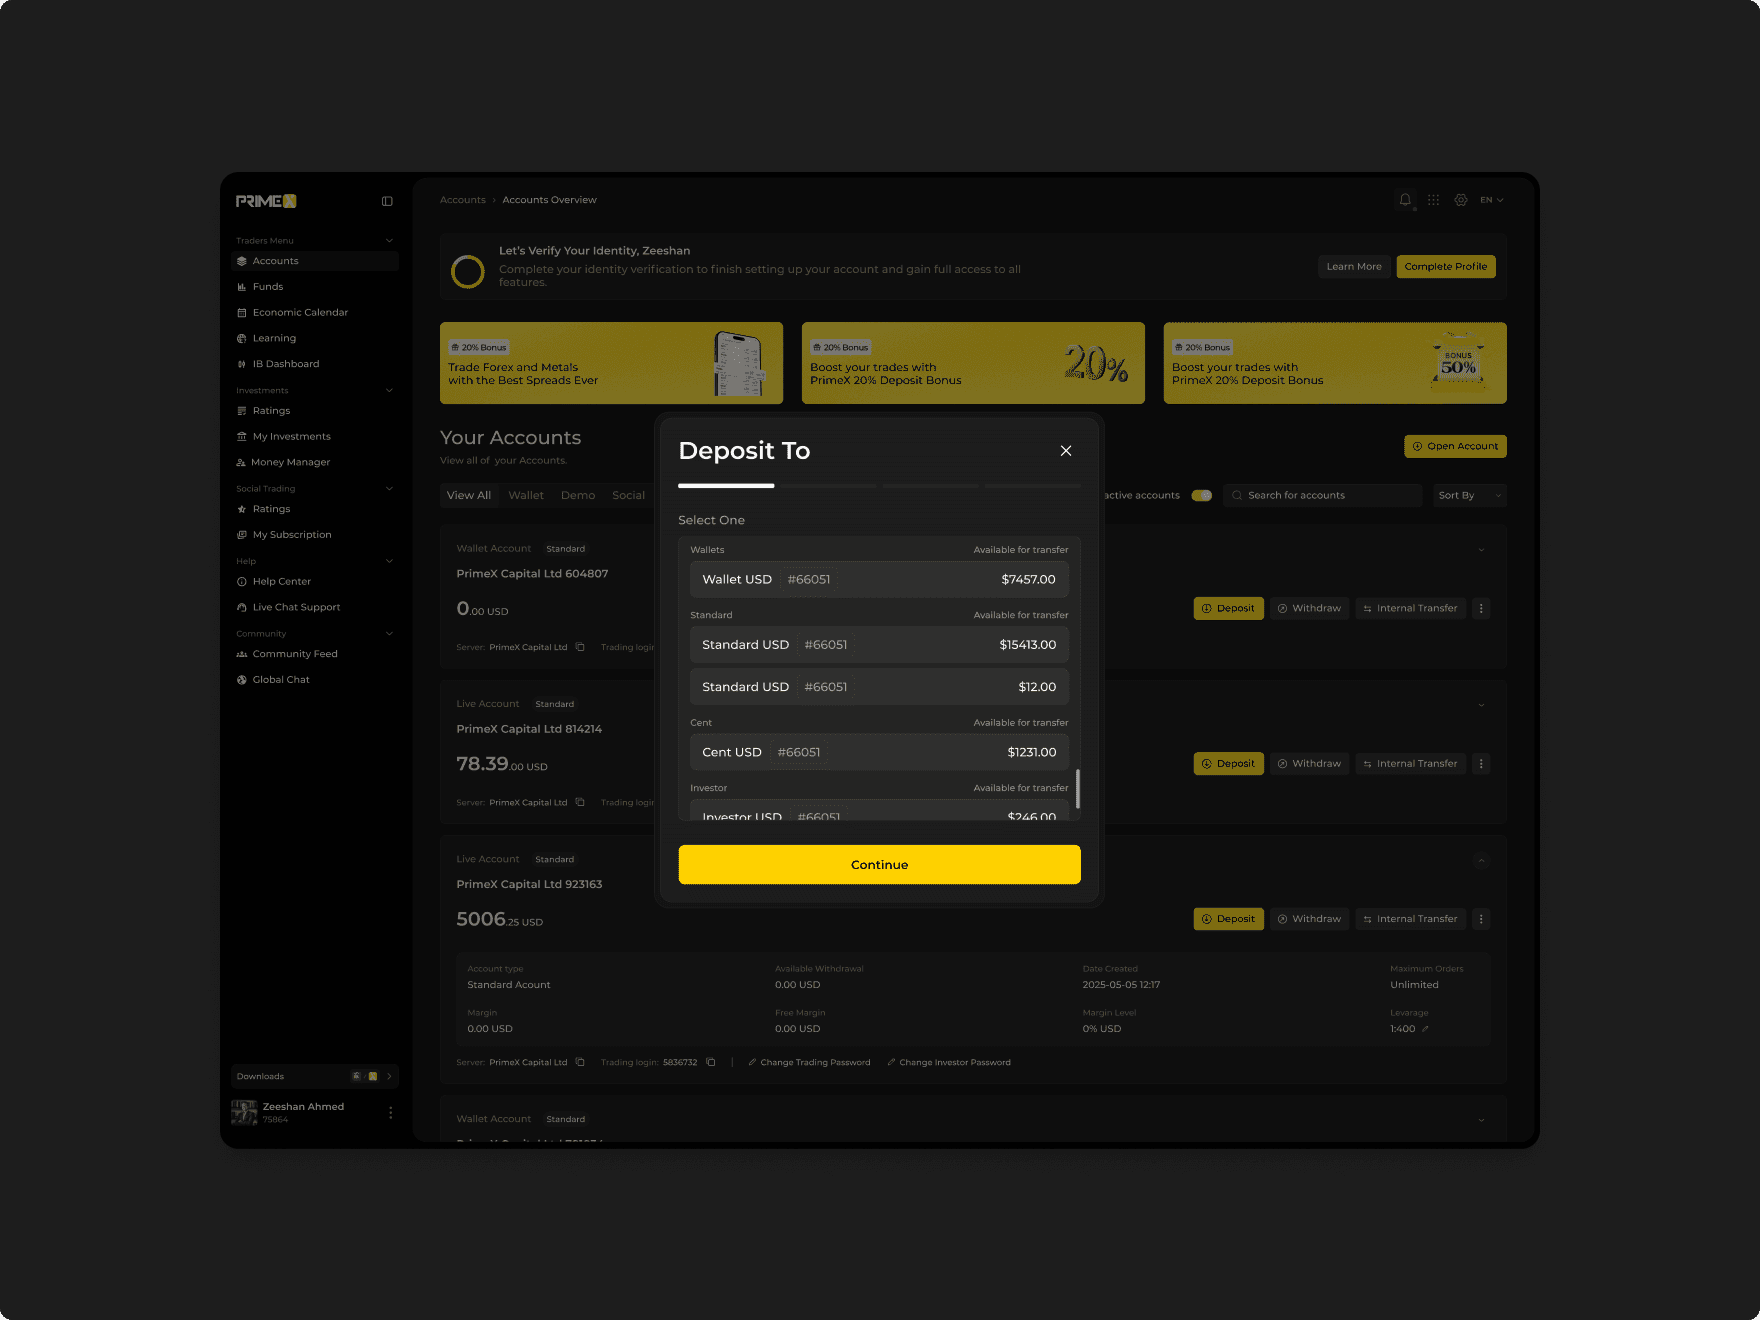Click the Complete Profile button
The width and height of the screenshot is (1760, 1320).
pyautogui.click(x=1446, y=266)
